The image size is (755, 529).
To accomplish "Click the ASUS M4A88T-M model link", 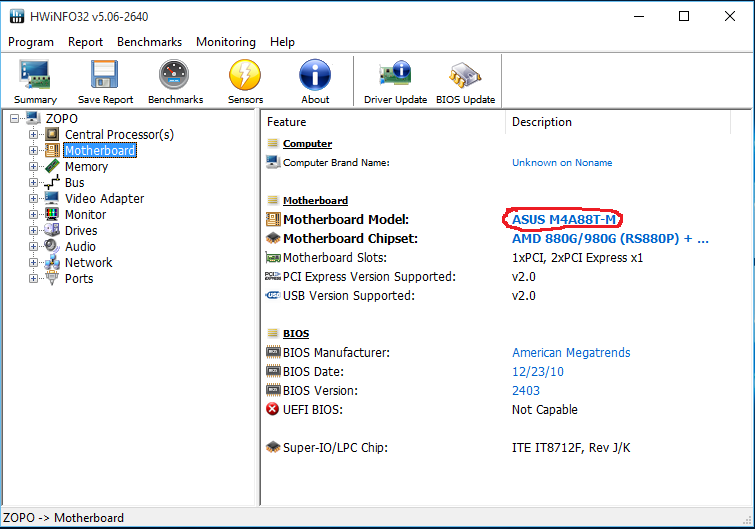I will (563, 219).
